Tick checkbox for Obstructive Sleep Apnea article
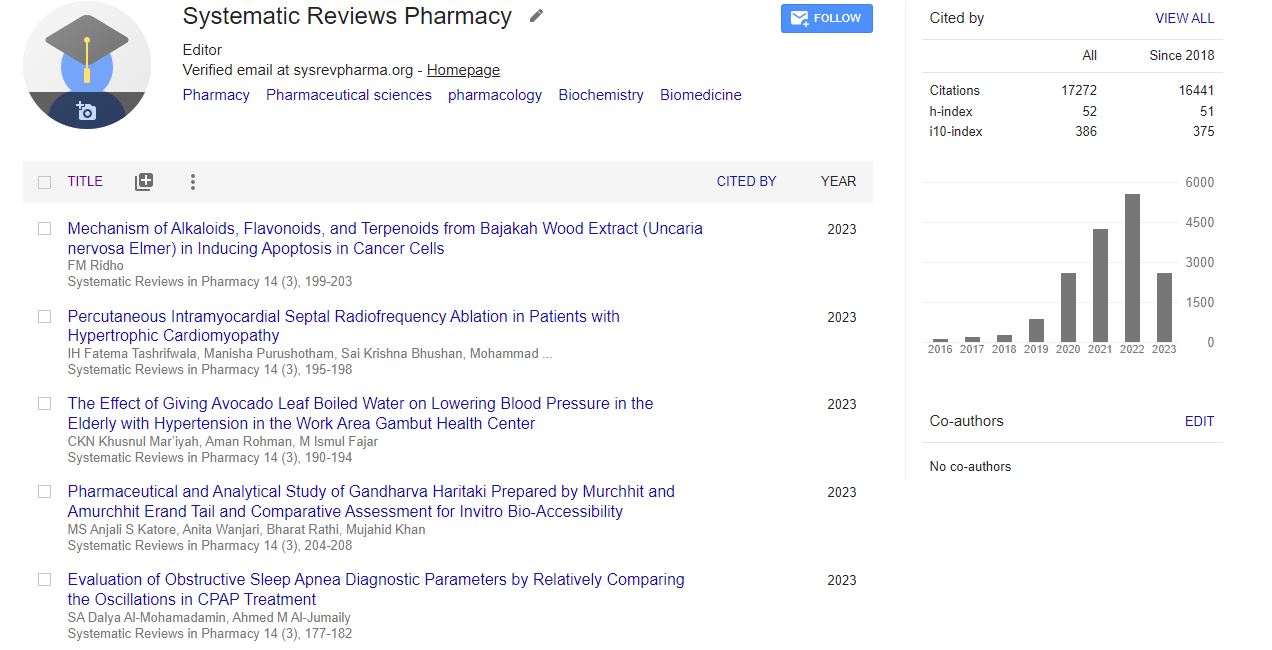This screenshot has height=650, width=1272. point(44,580)
